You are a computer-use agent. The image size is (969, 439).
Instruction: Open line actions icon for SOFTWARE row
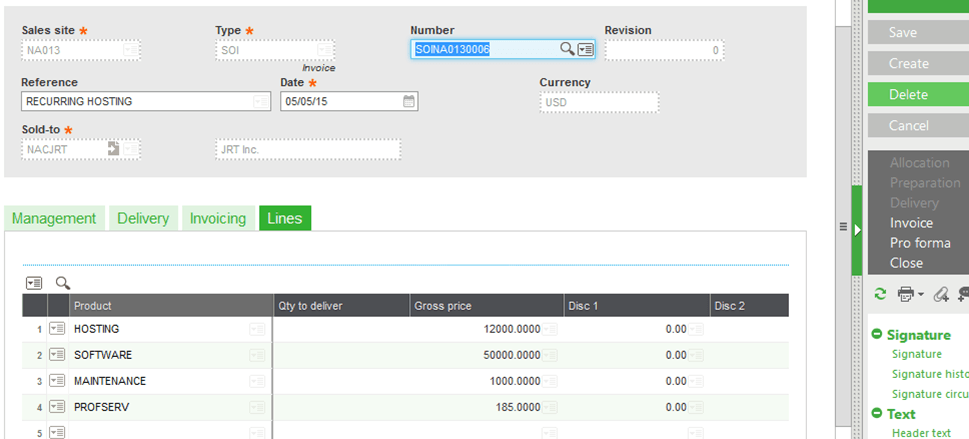(x=57, y=354)
